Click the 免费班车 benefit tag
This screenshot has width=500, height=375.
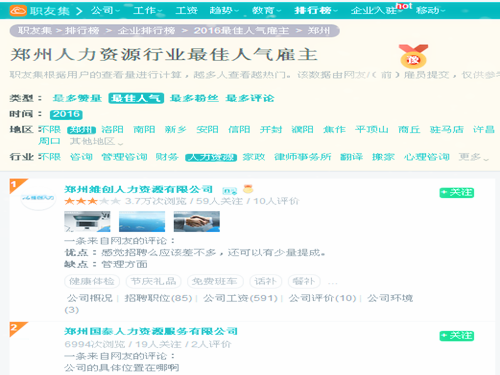[215, 281]
